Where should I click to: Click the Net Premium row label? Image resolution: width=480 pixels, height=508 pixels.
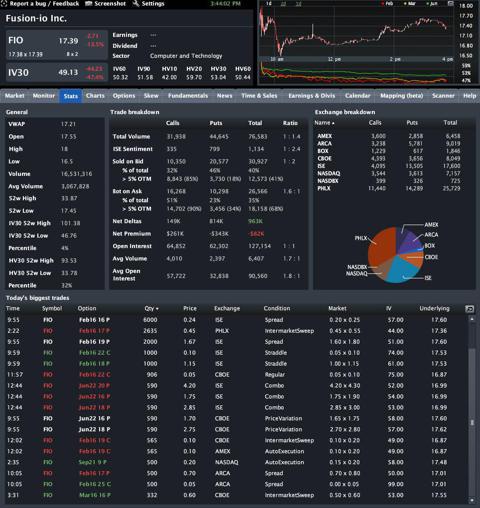pos(132,234)
